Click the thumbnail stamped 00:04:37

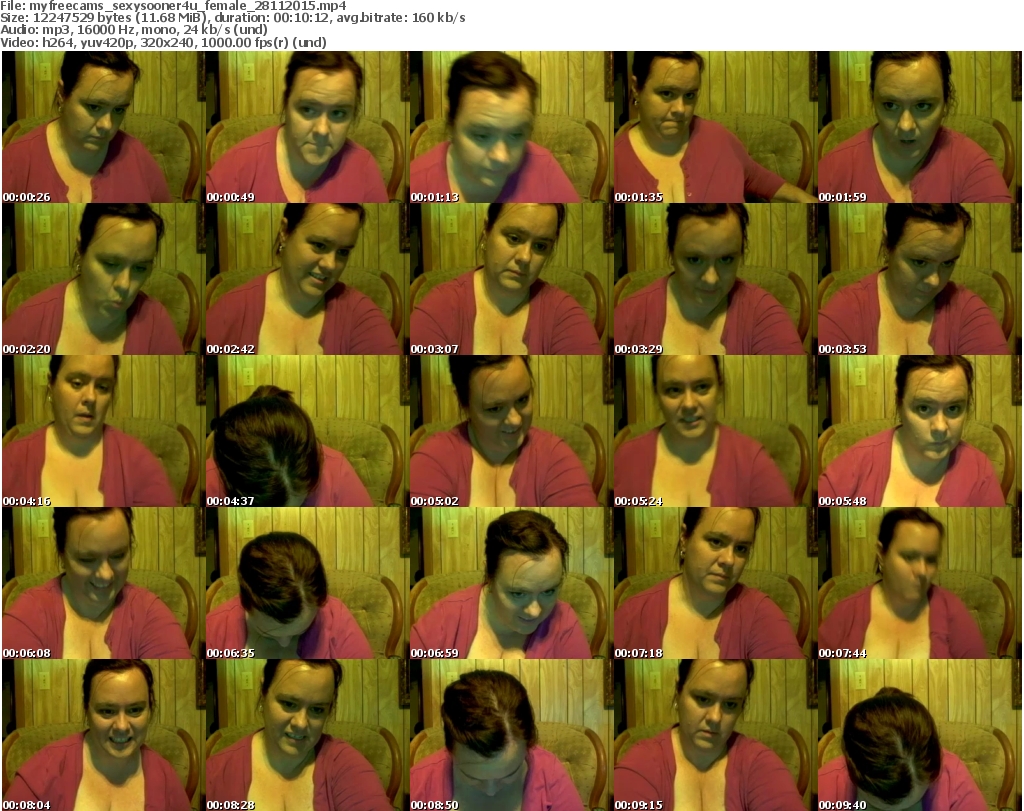pyautogui.click(x=307, y=432)
